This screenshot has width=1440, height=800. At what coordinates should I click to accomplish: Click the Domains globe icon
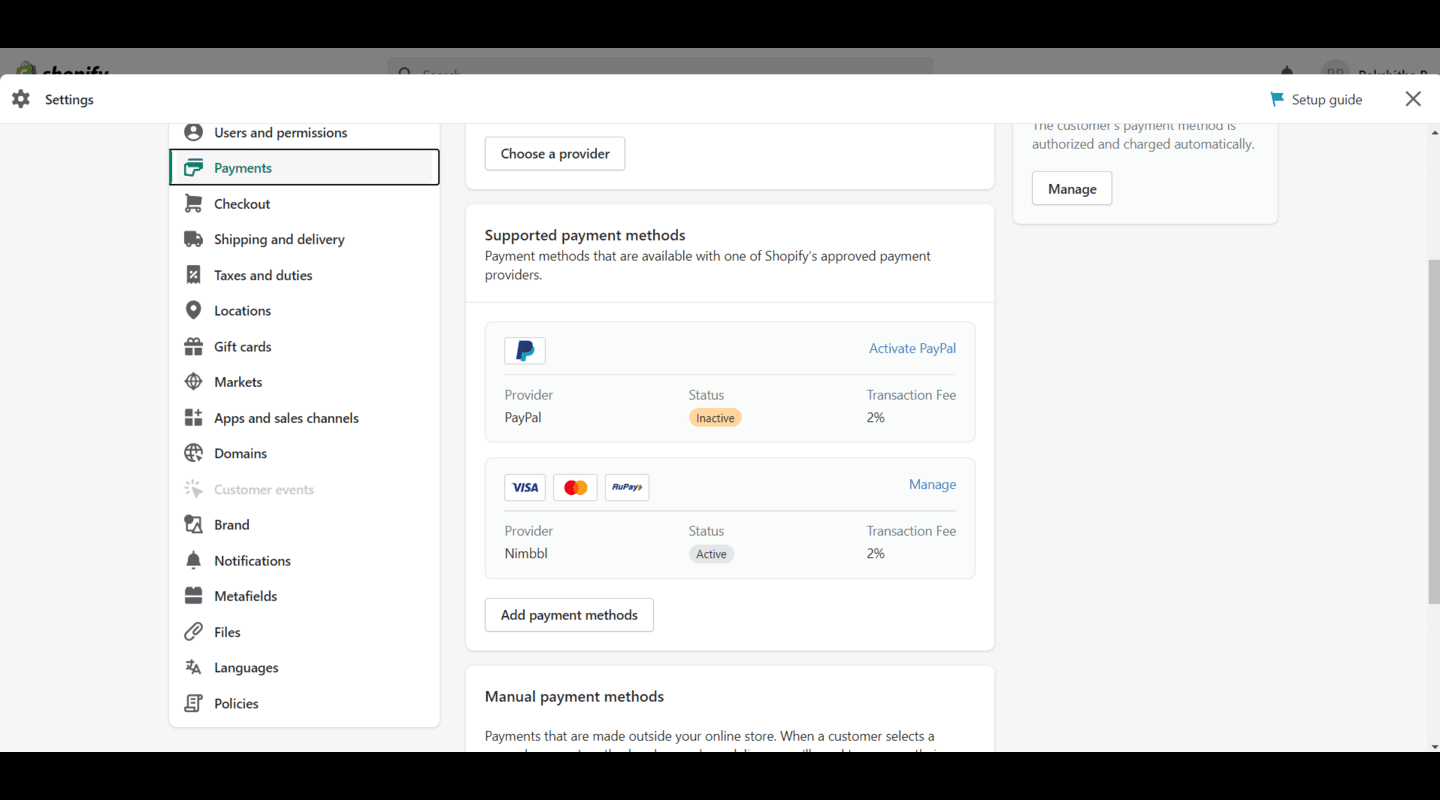tap(194, 453)
